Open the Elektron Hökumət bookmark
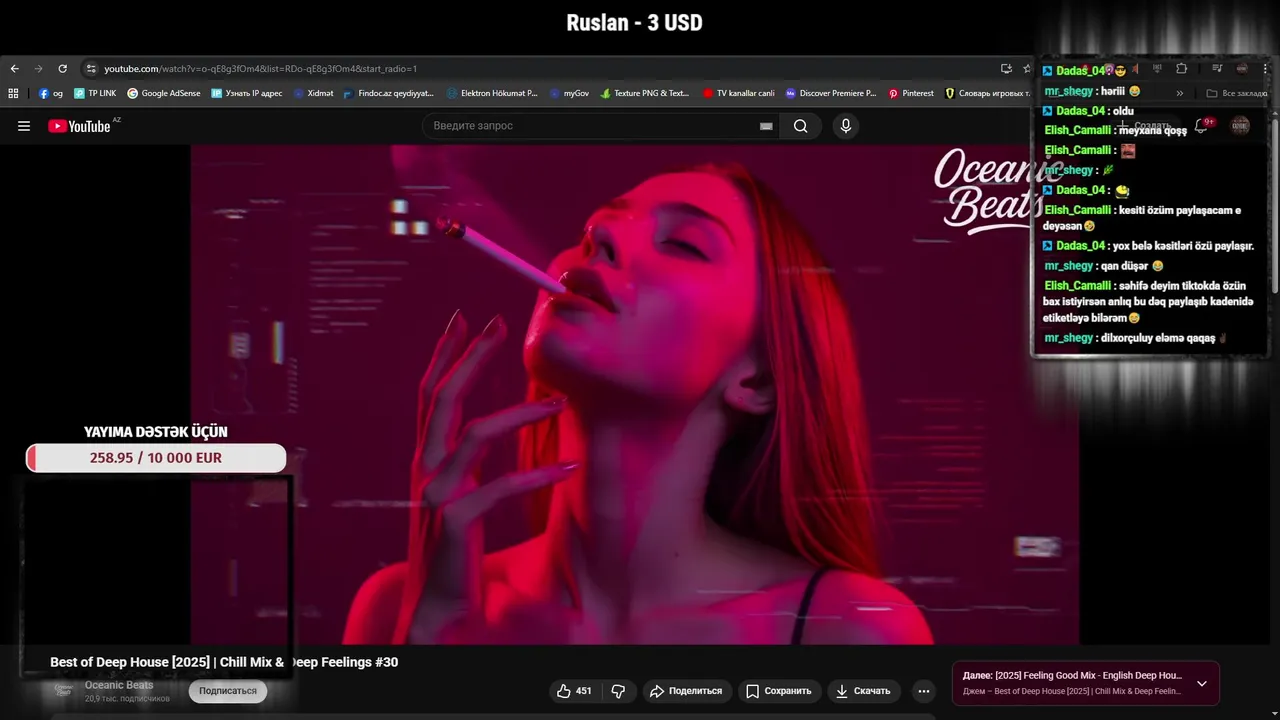Image resolution: width=1280 pixels, height=720 pixels. [492, 93]
